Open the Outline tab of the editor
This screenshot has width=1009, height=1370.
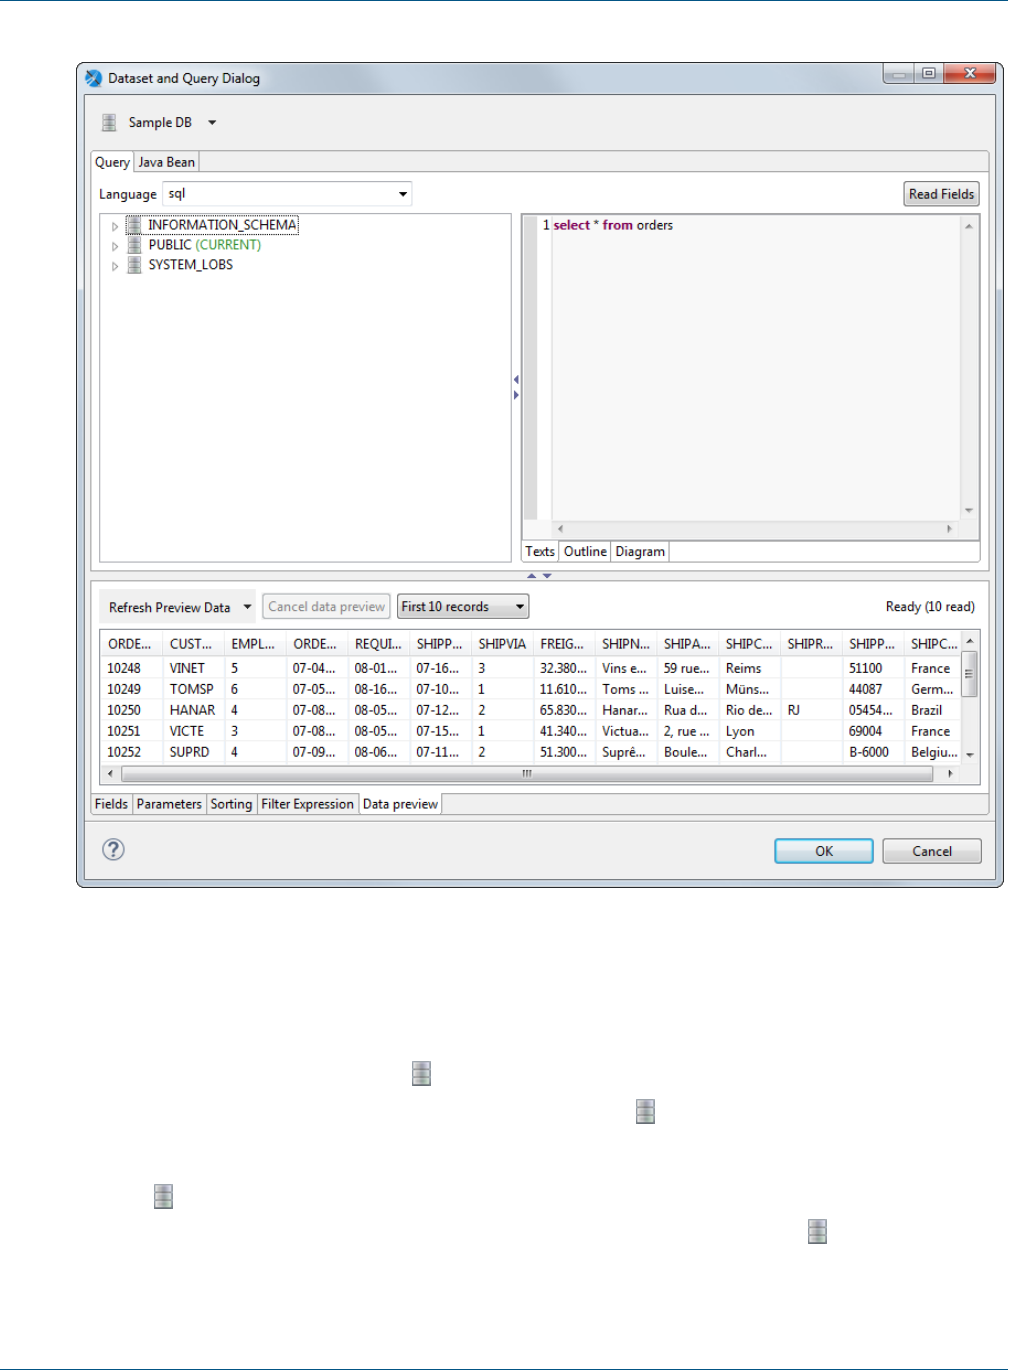pos(585,551)
